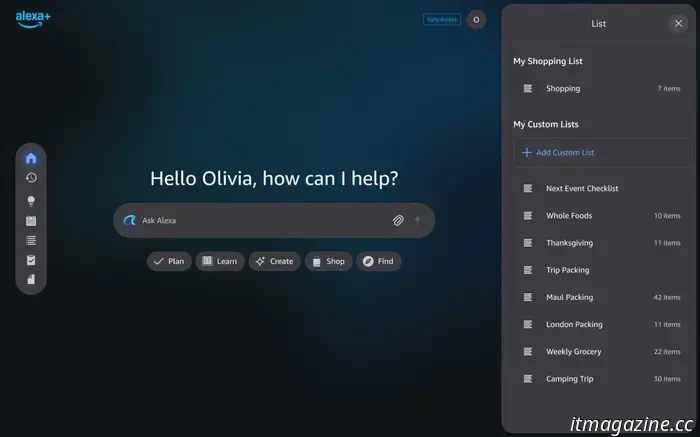Open the Whole Foods list
Image resolution: width=700 pixels, height=437 pixels.
click(602, 216)
